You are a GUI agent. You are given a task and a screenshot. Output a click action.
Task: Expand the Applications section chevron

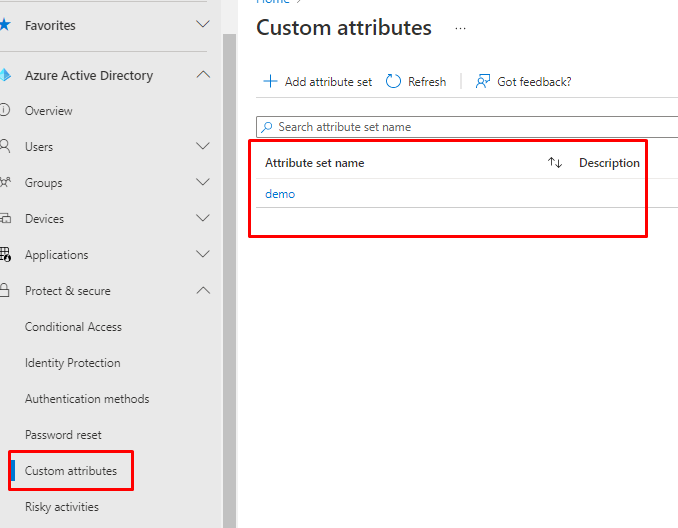(203, 255)
